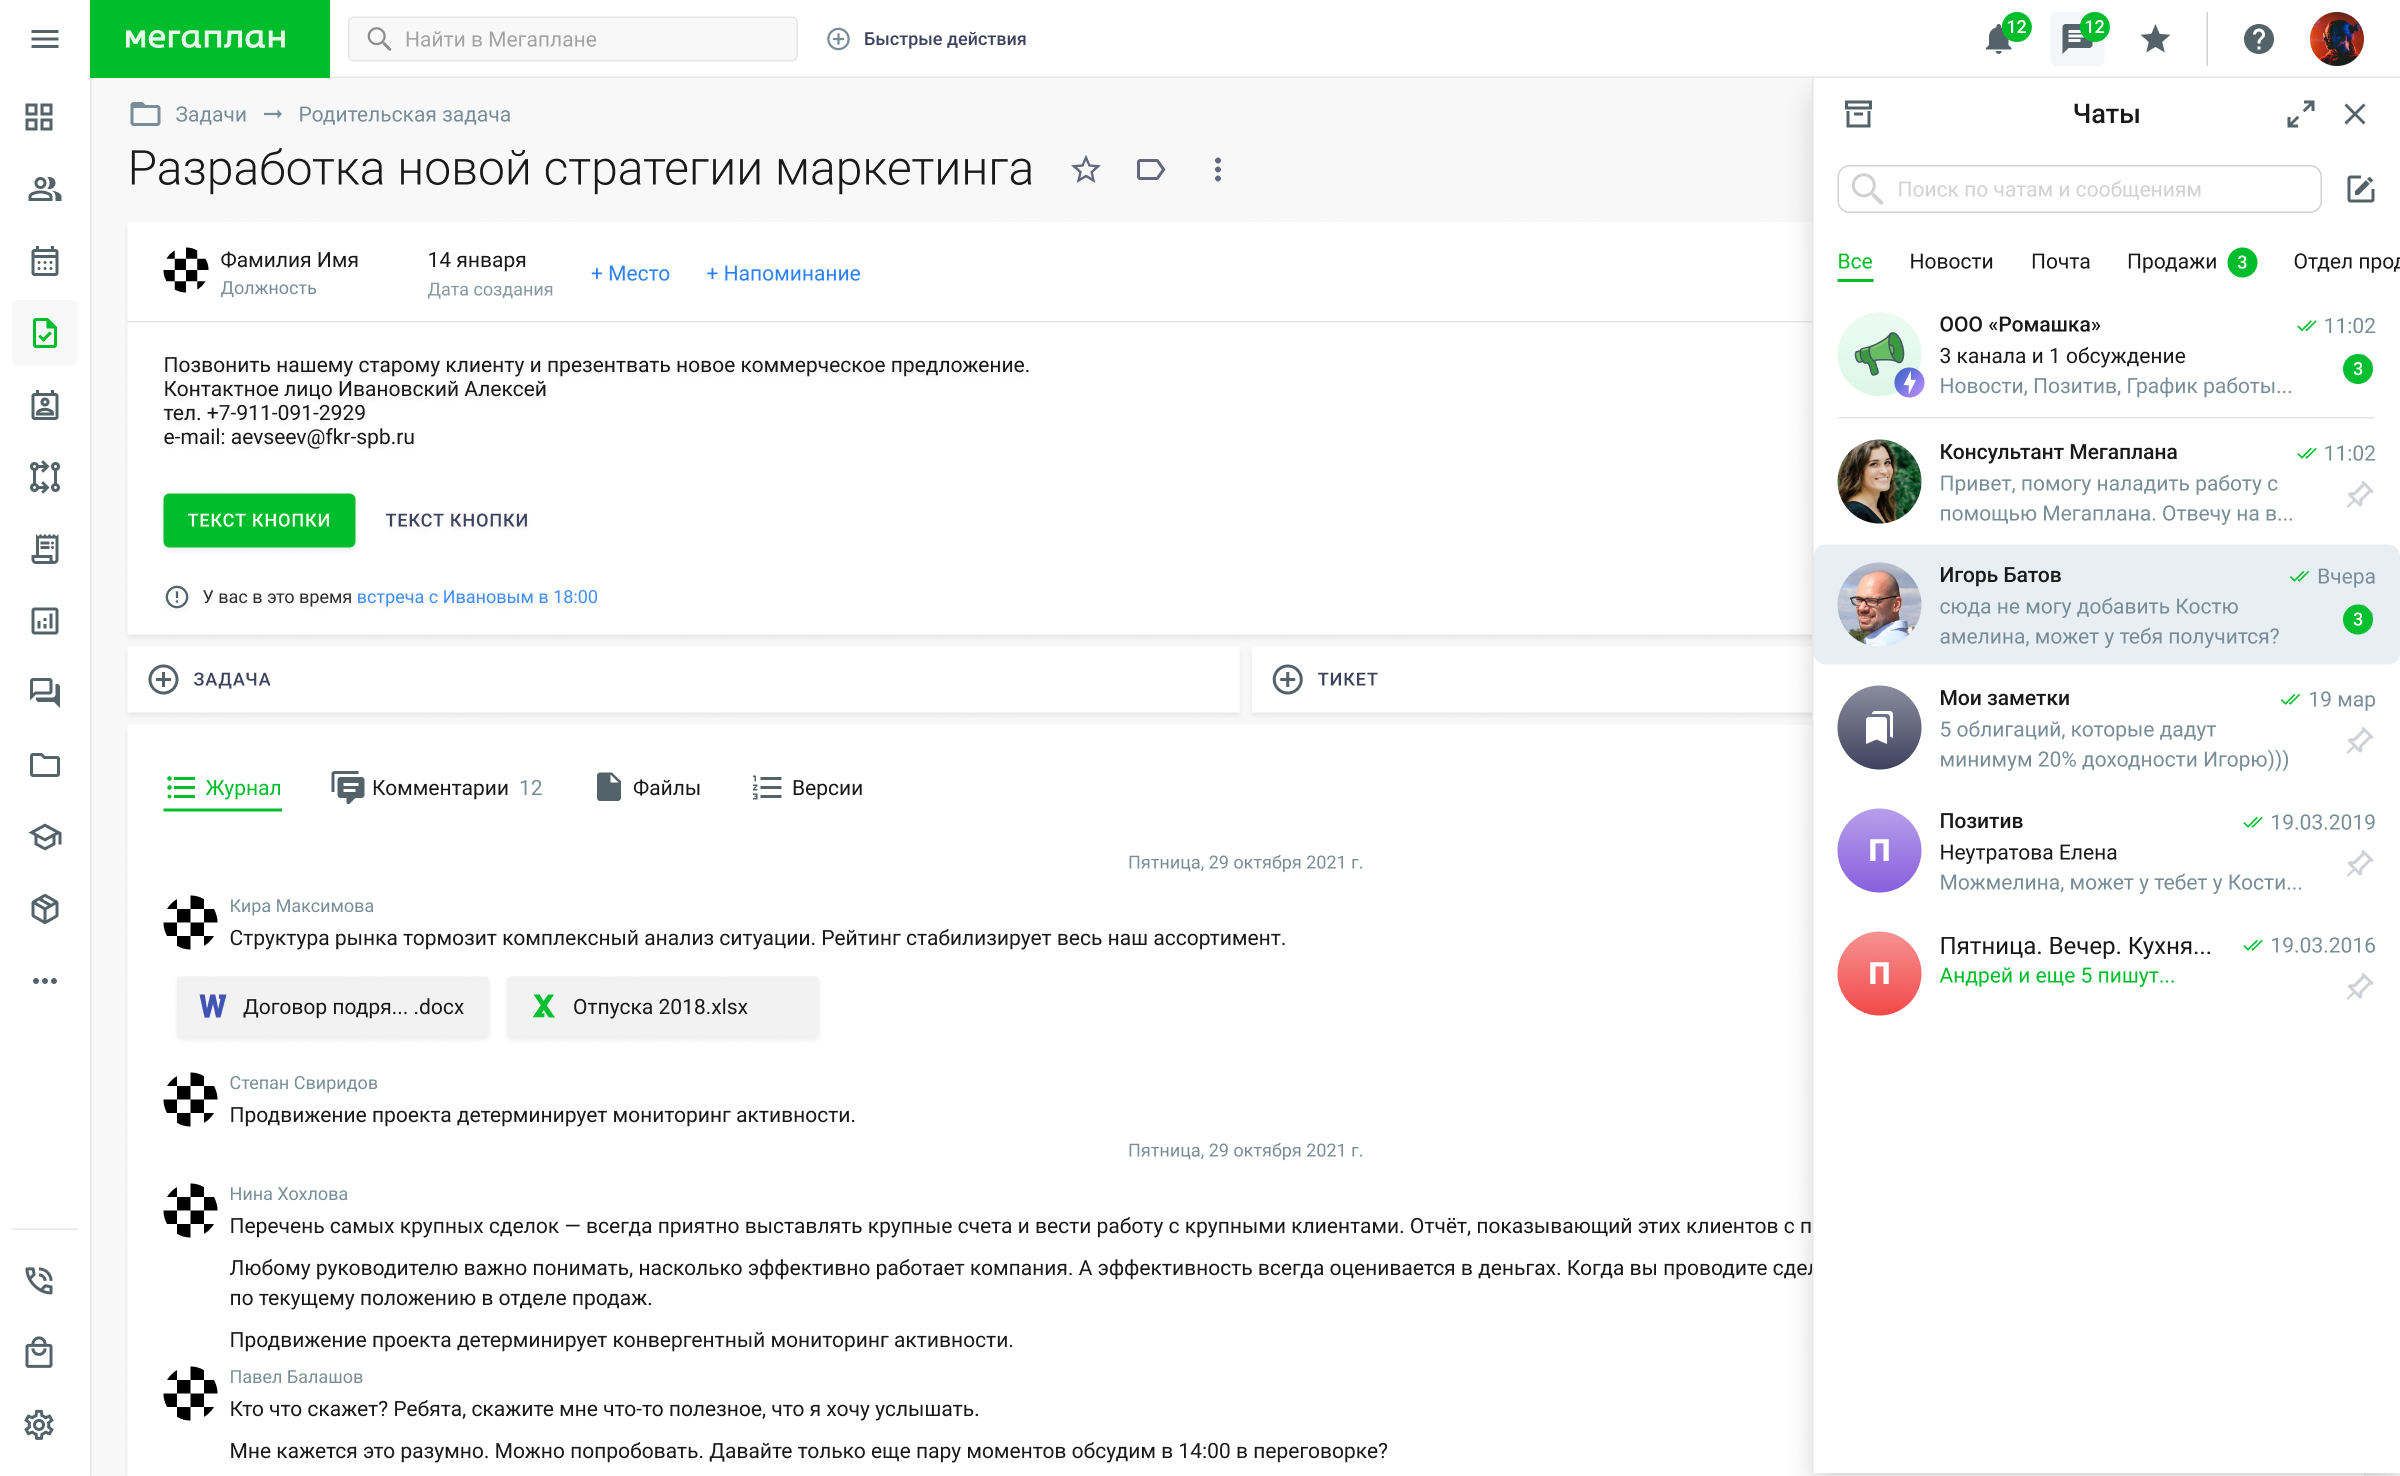Open the archive icon in the Чаты panel
Viewport: 2400px width, 1476px height.
[x=1860, y=114]
